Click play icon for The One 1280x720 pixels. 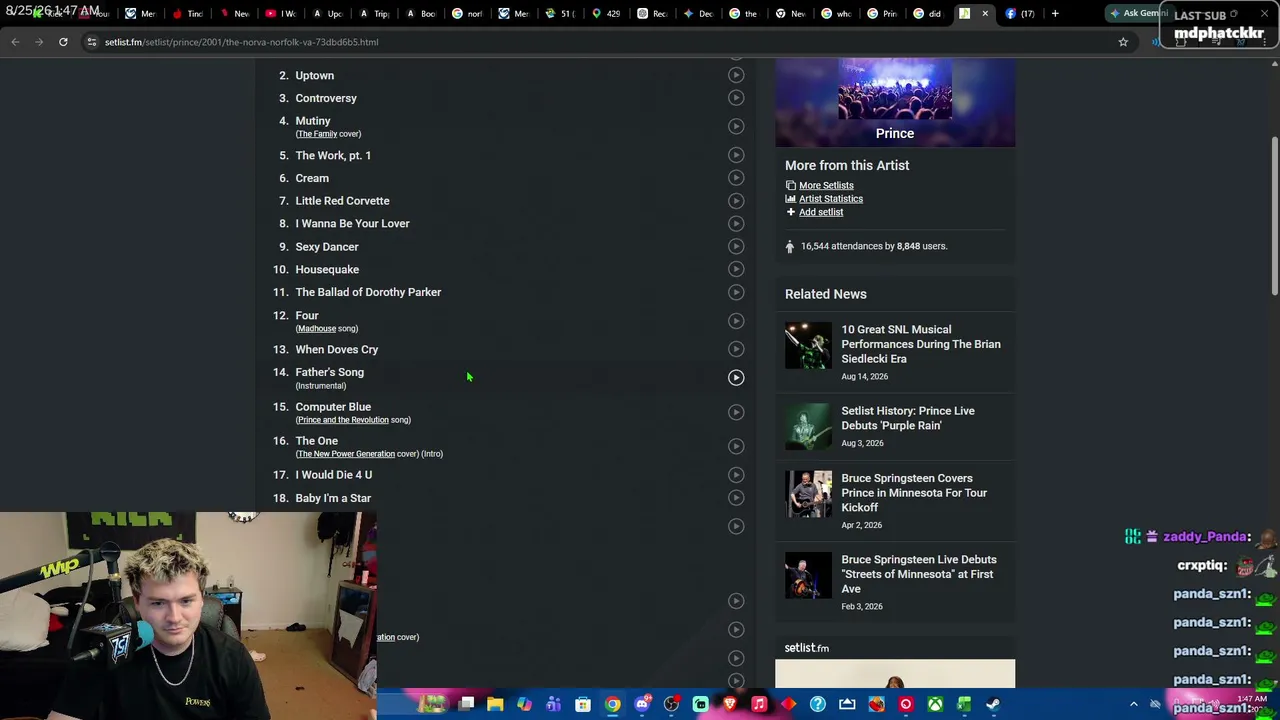click(x=736, y=446)
